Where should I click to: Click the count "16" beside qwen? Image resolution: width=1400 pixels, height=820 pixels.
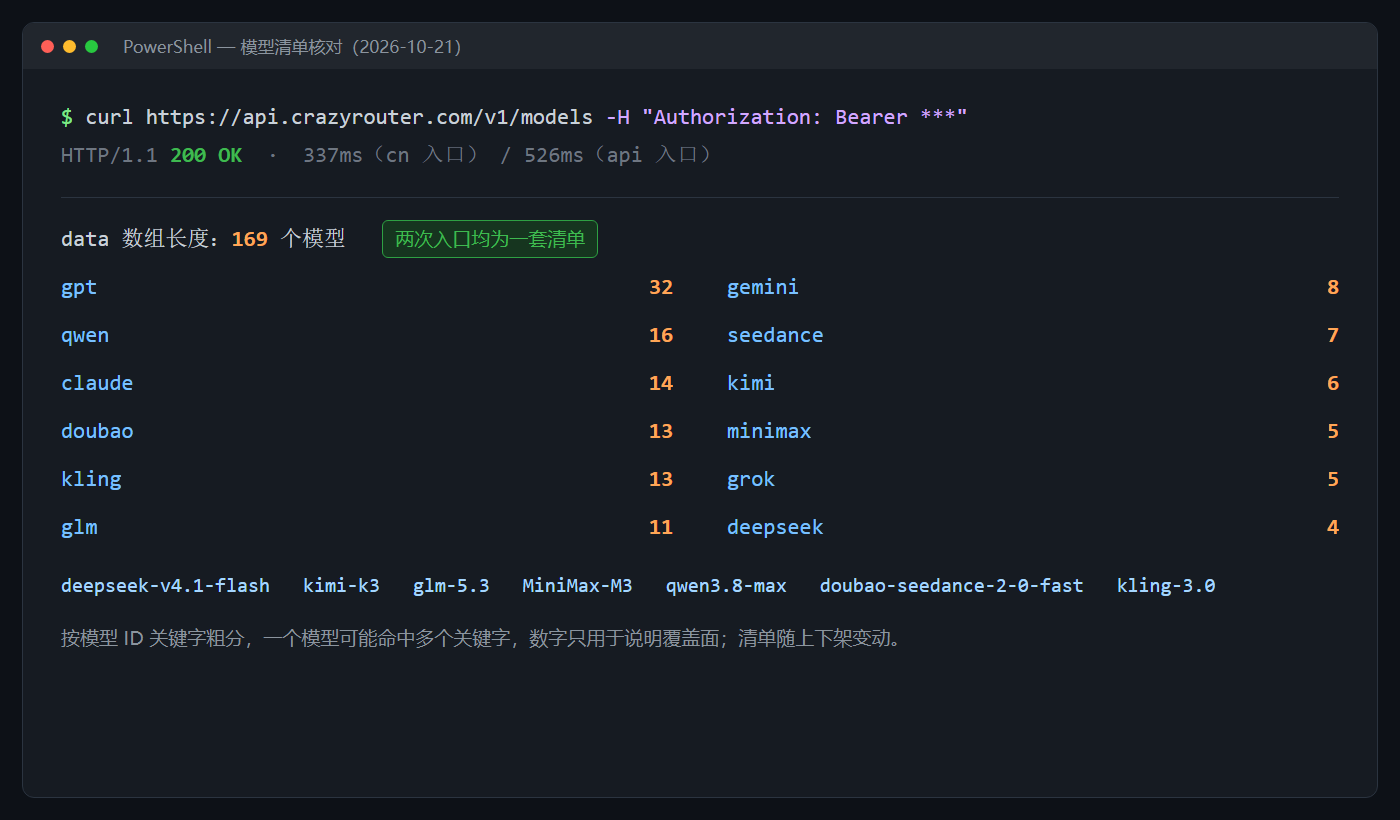(x=661, y=335)
